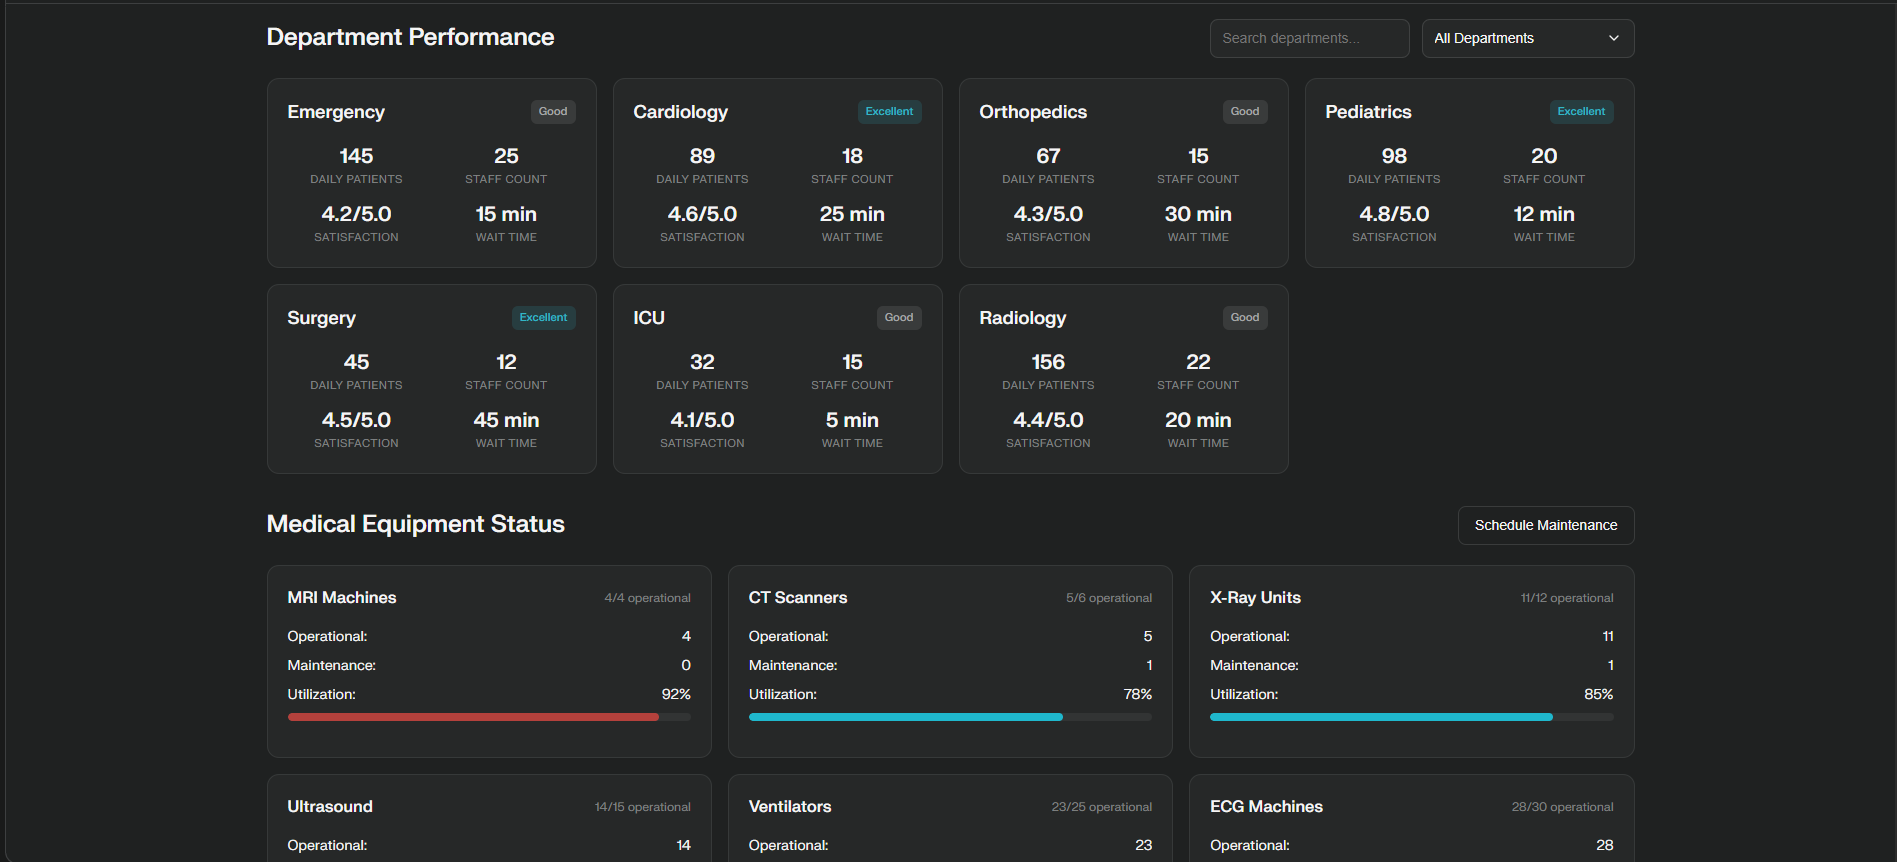Select the Pediatrics department title
Image resolution: width=1897 pixels, height=862 pixels.
(x=1368, y=112)
